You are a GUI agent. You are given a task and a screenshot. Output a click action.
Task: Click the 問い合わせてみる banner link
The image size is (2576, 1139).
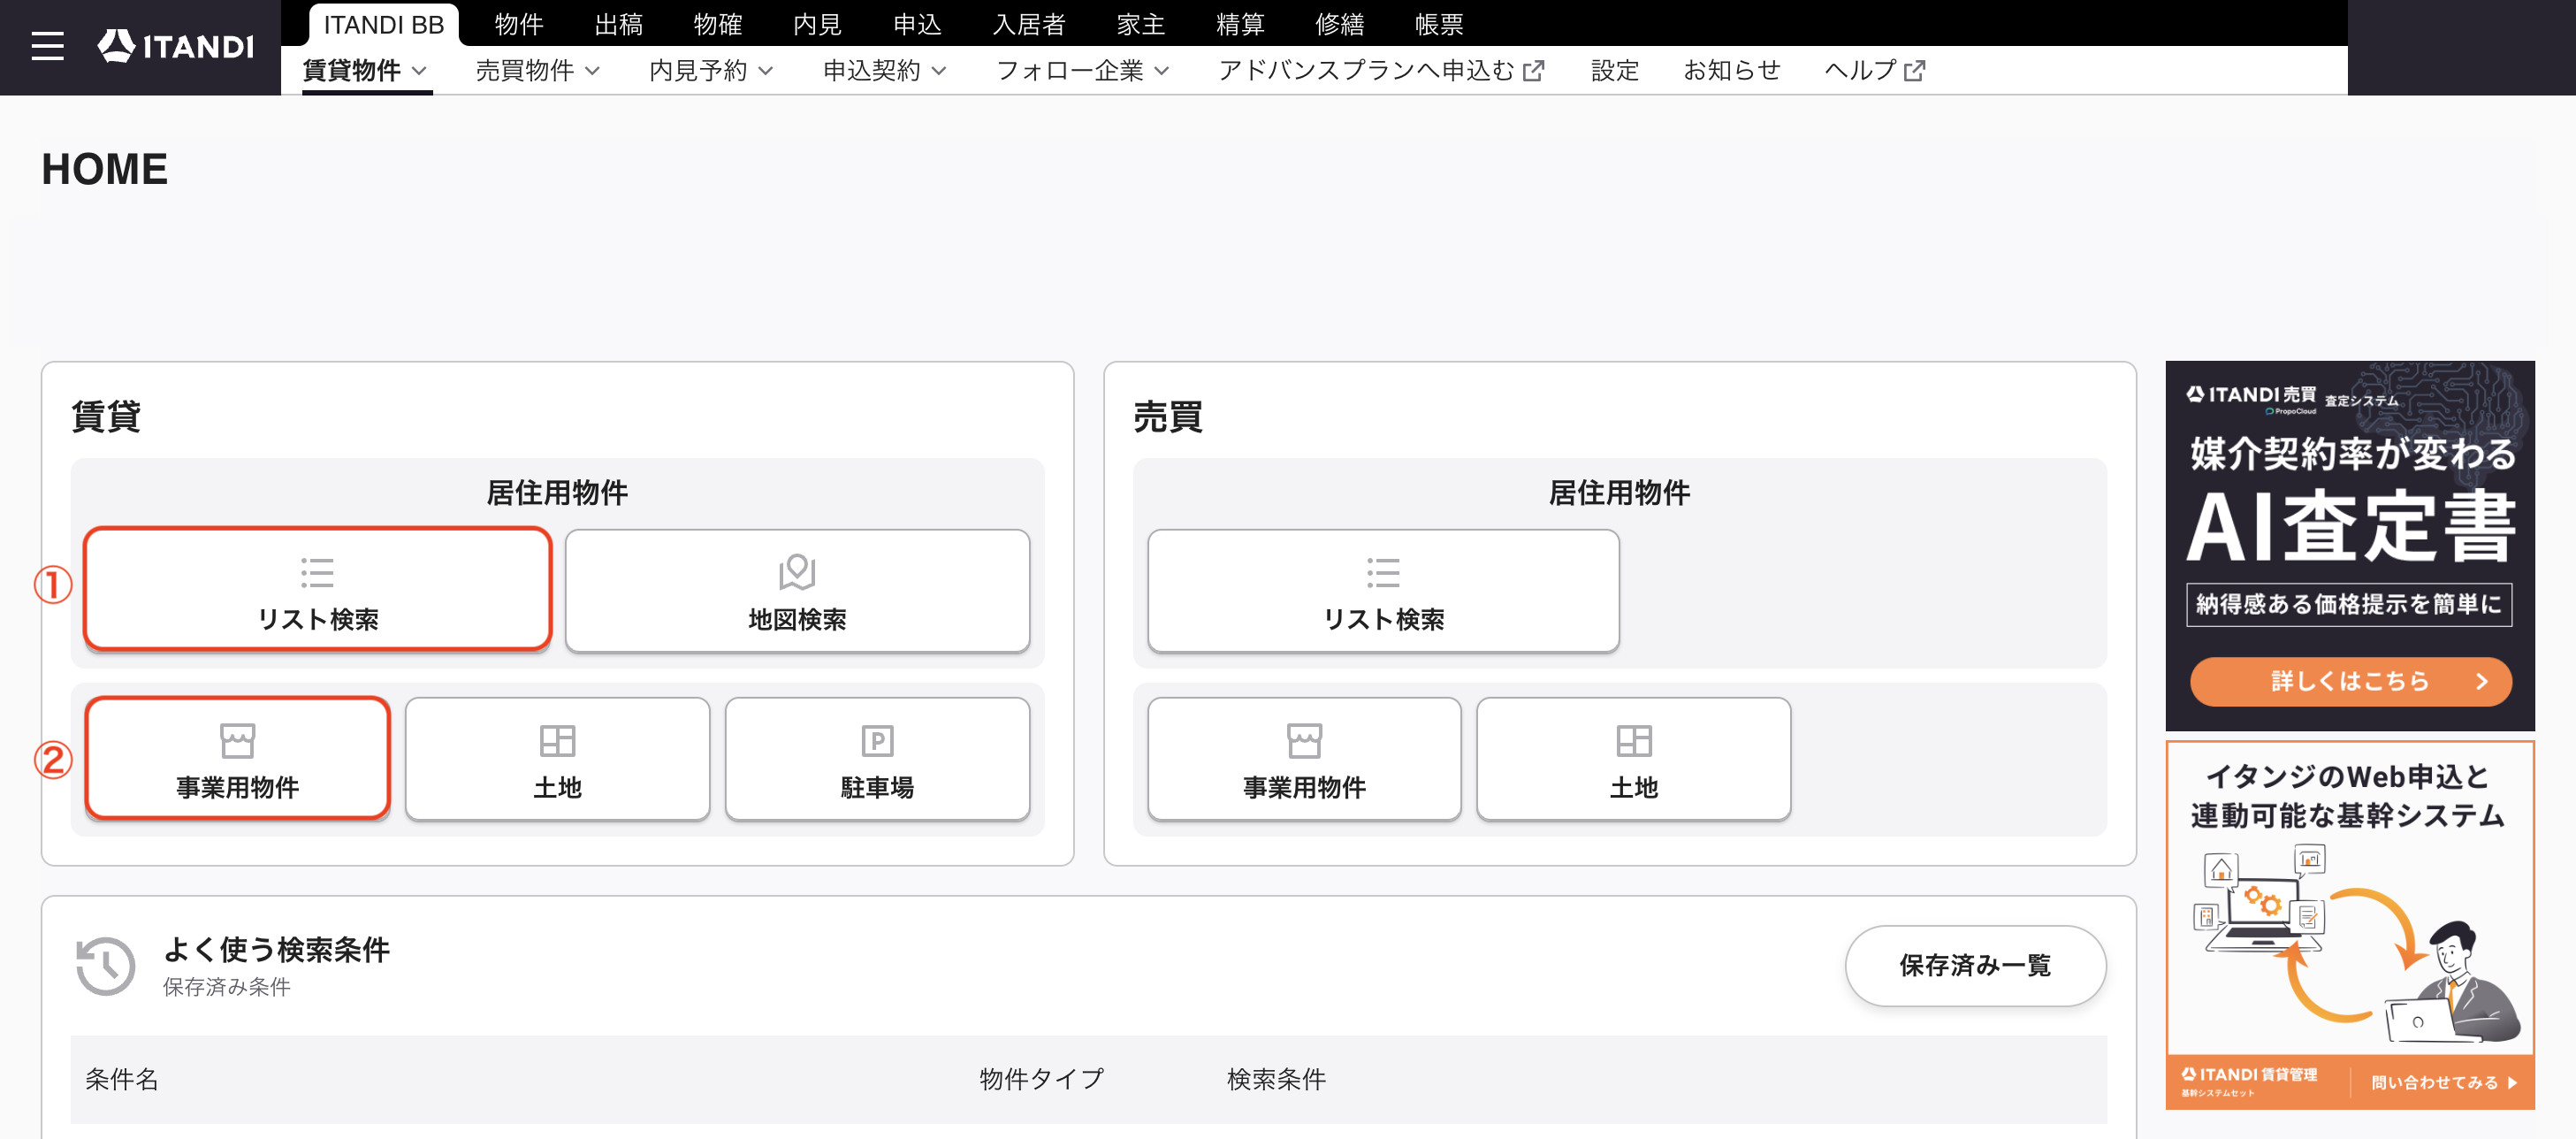(x=2443, y=1082)
